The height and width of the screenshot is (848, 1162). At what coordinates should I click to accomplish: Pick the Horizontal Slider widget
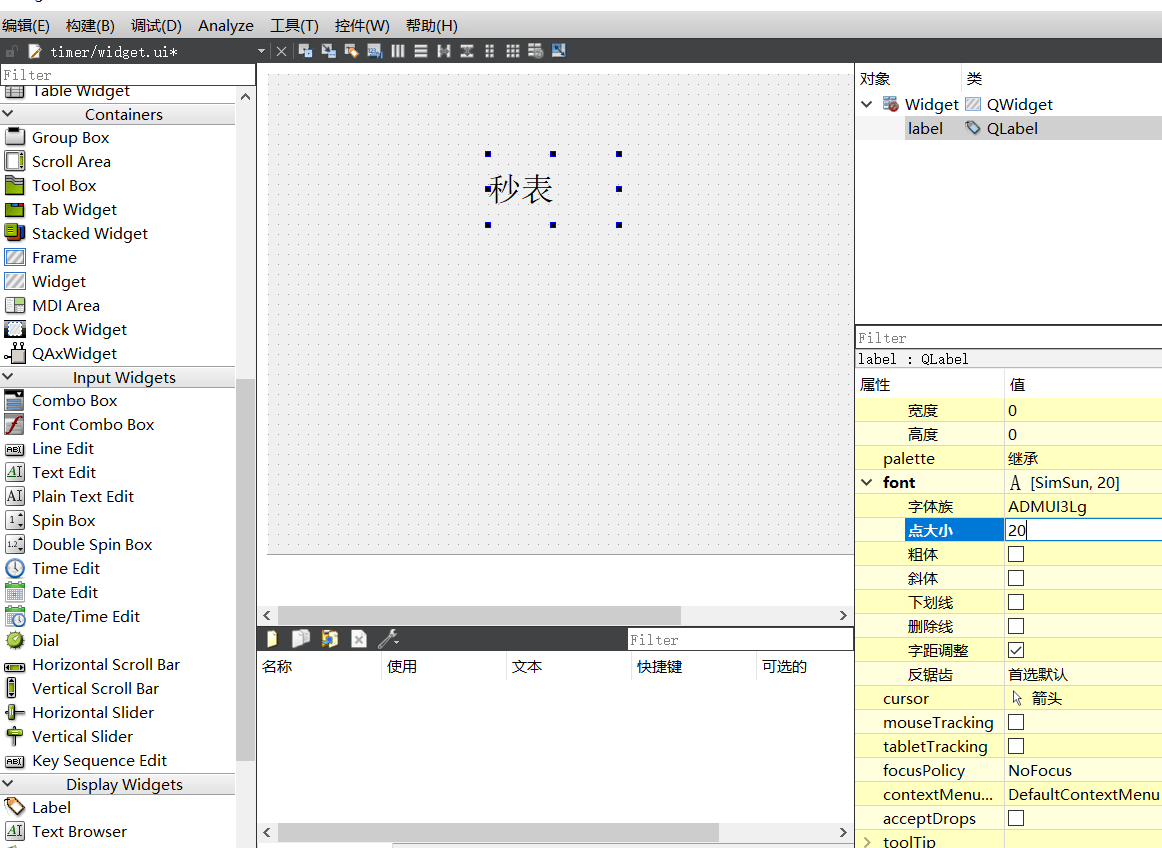pyautogui.click(x=93, y=712)
